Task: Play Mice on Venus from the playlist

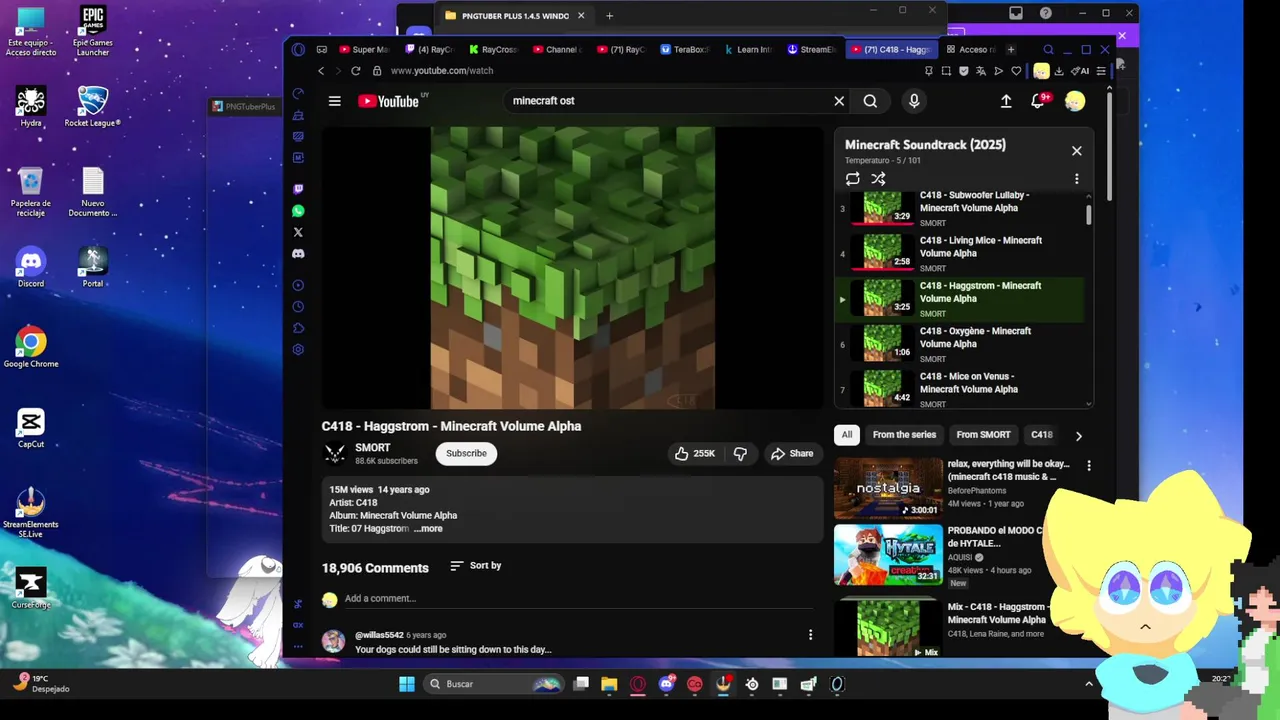Action: [x=960, y=390]
